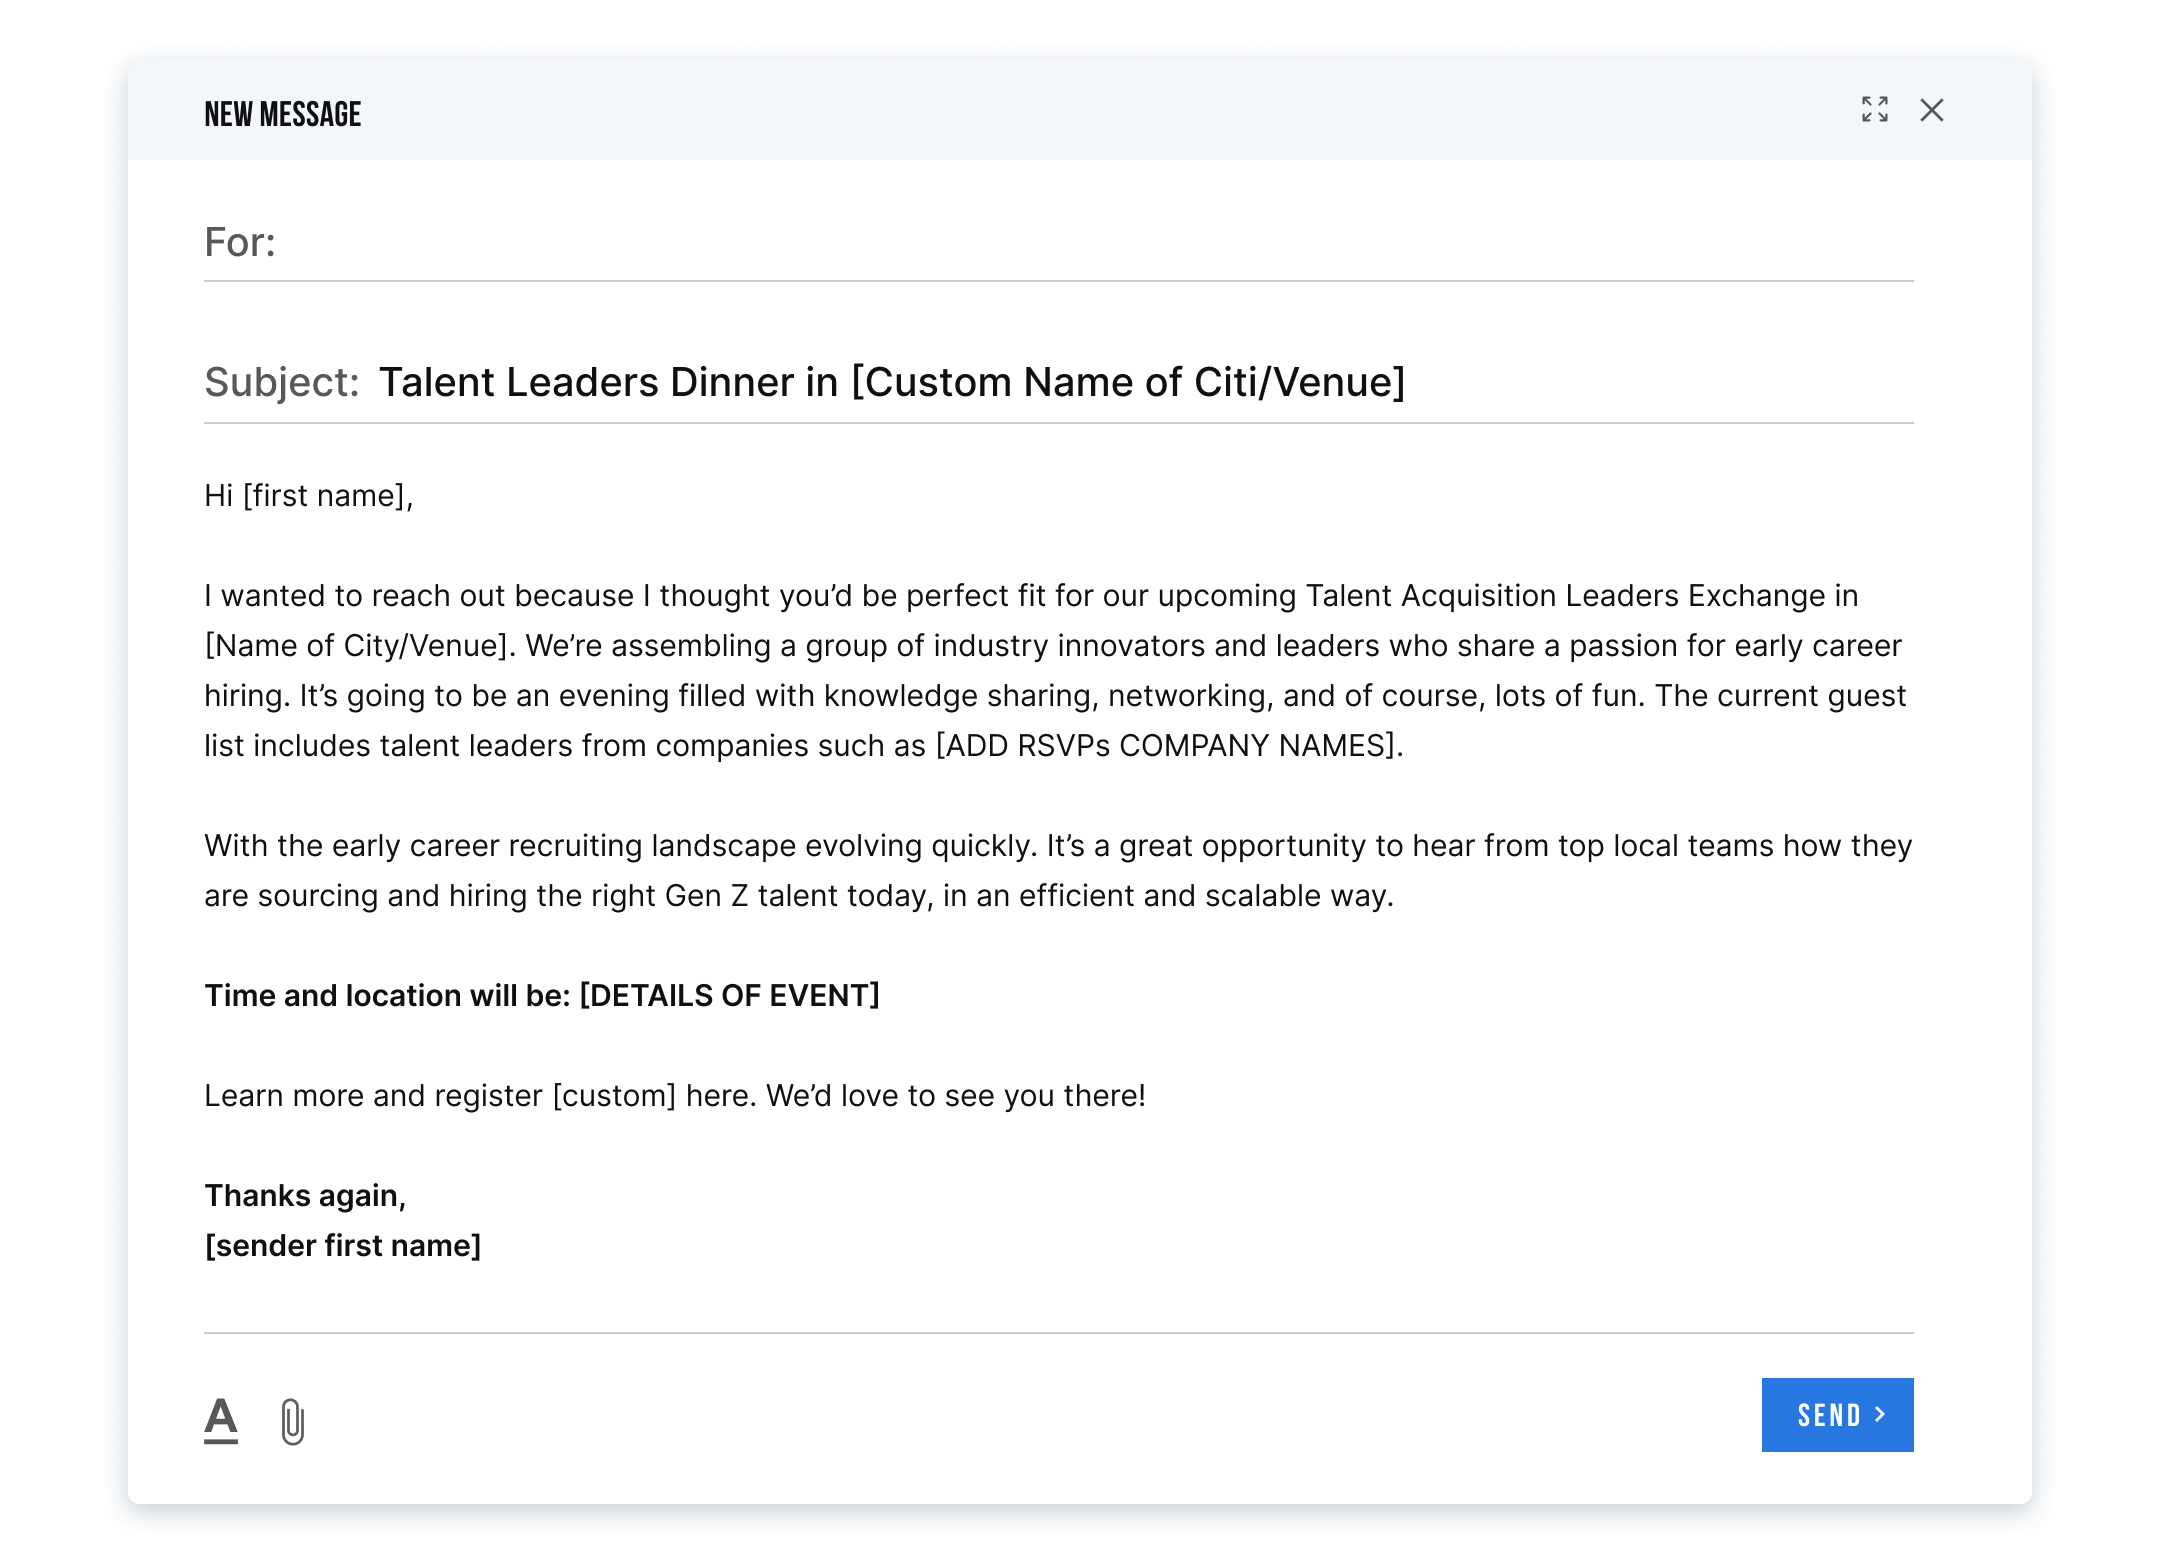Click the "Subject:" field label
Viewport: 2160px width, 1568px height.
[281, 382]
